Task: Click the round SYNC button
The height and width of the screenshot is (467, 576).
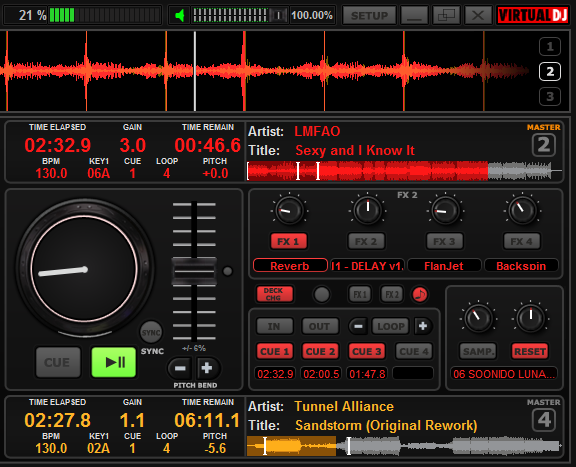Action: (x=151, y=332)
